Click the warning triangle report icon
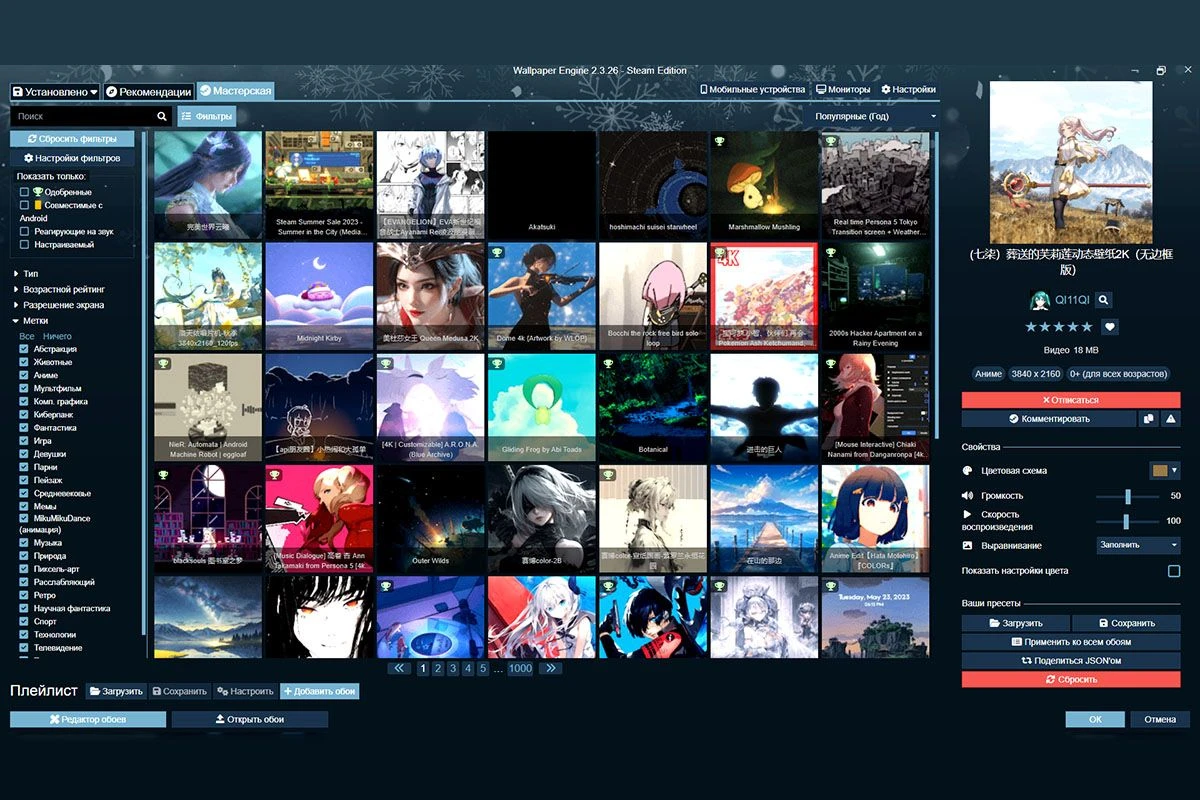1200x800 pixels. 1170,419
